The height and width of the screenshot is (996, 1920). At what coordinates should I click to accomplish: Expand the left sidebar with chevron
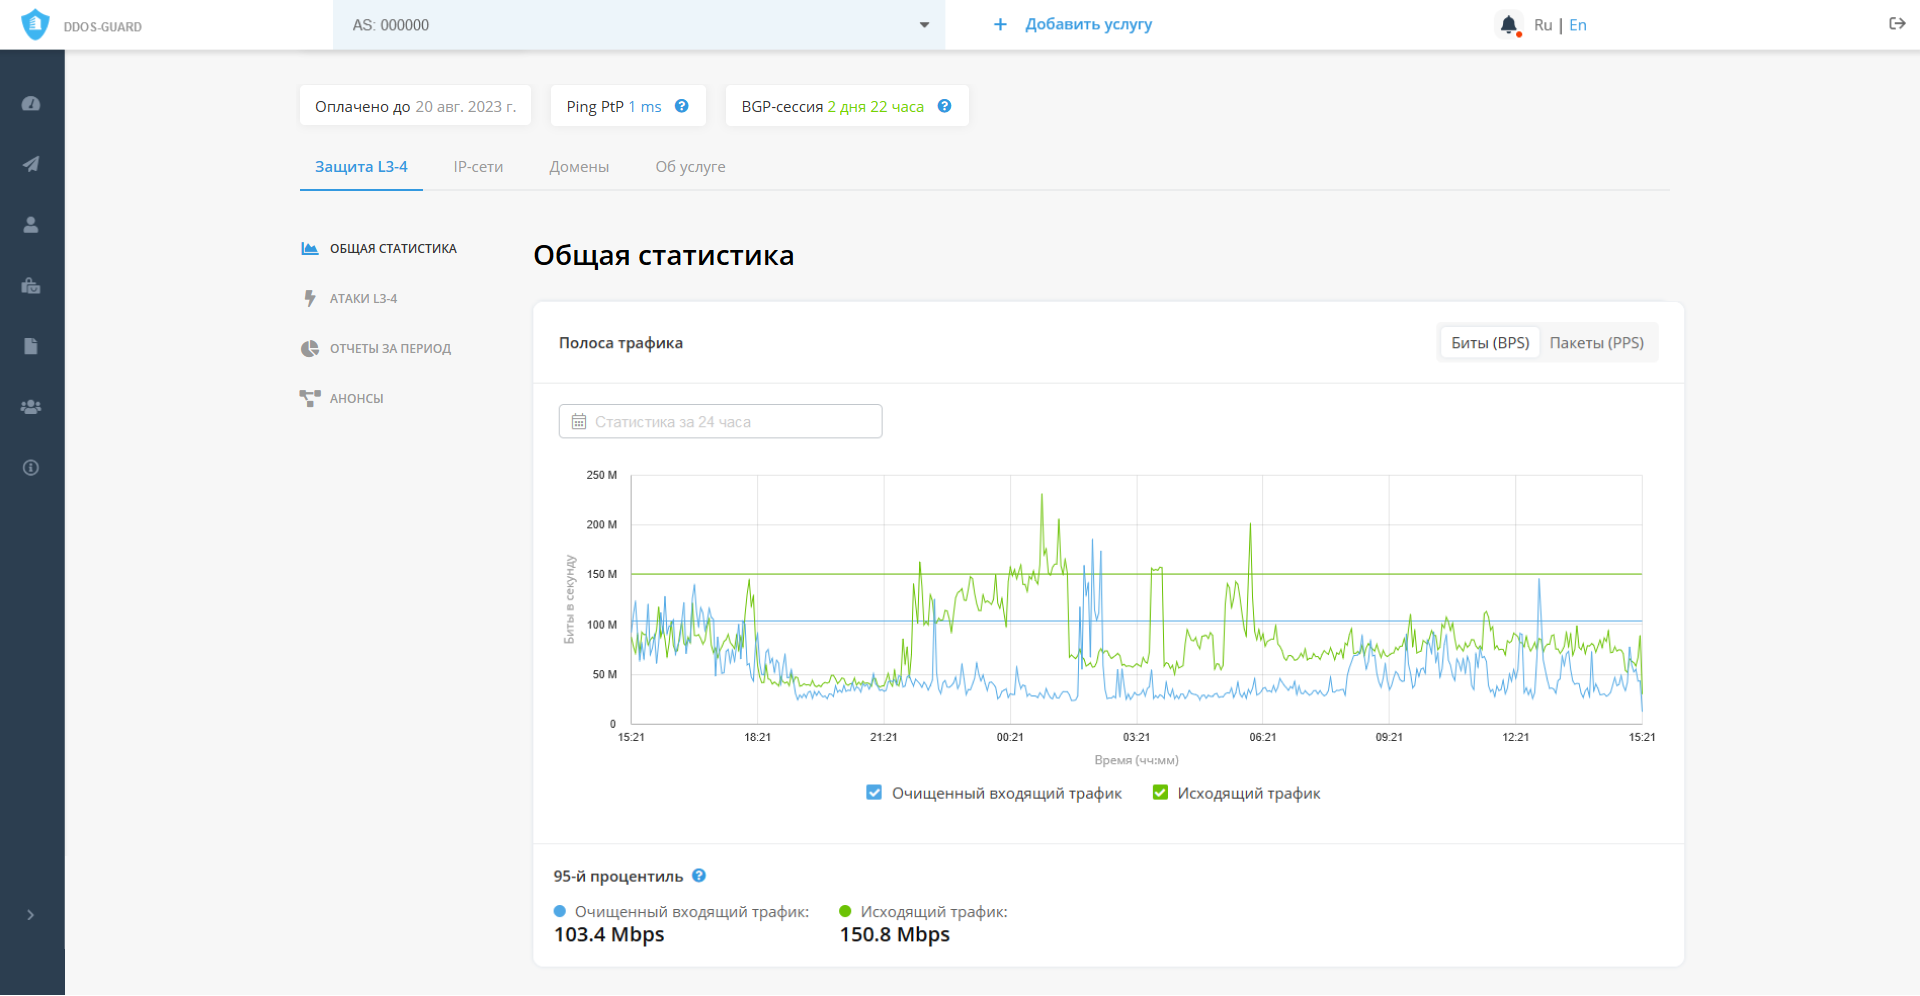click(31, 915)
